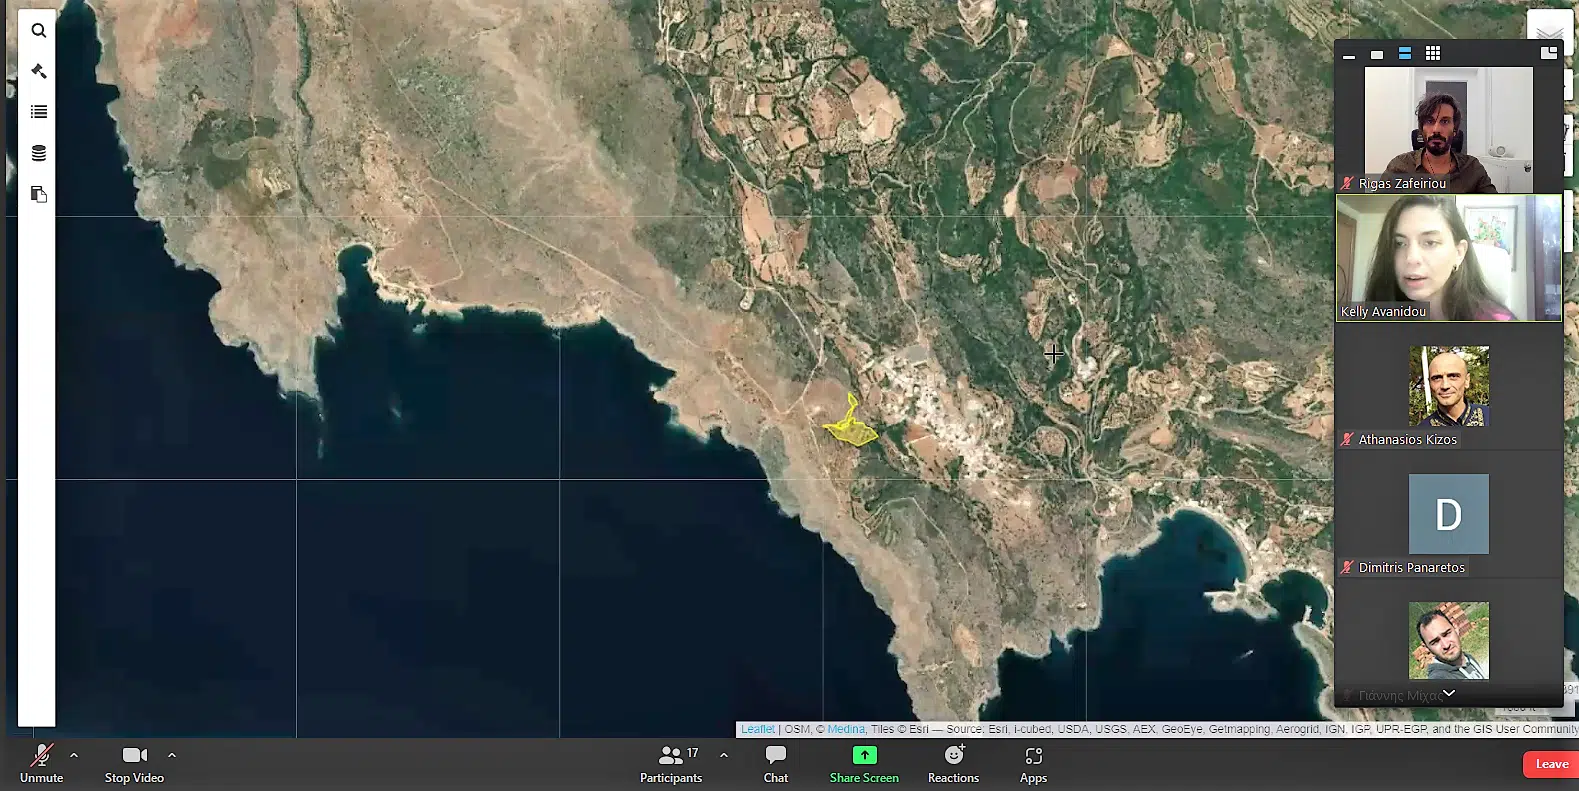Image resolution: width=1579 pixels, height=791 pixels.
Task: Open the list icon in map sidebar
Action: click(x=38, y=112)
